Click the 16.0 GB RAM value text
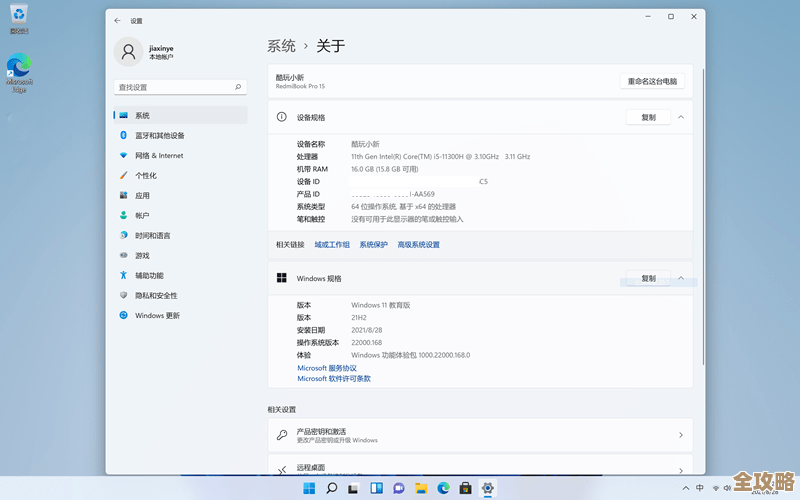This screenshot has width=800, height=500. 385,169
